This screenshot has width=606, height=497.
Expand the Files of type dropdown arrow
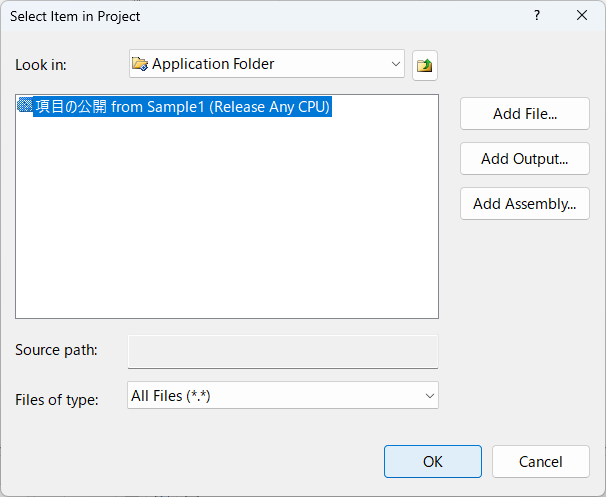pyautogui.click(x=429, y=396)
